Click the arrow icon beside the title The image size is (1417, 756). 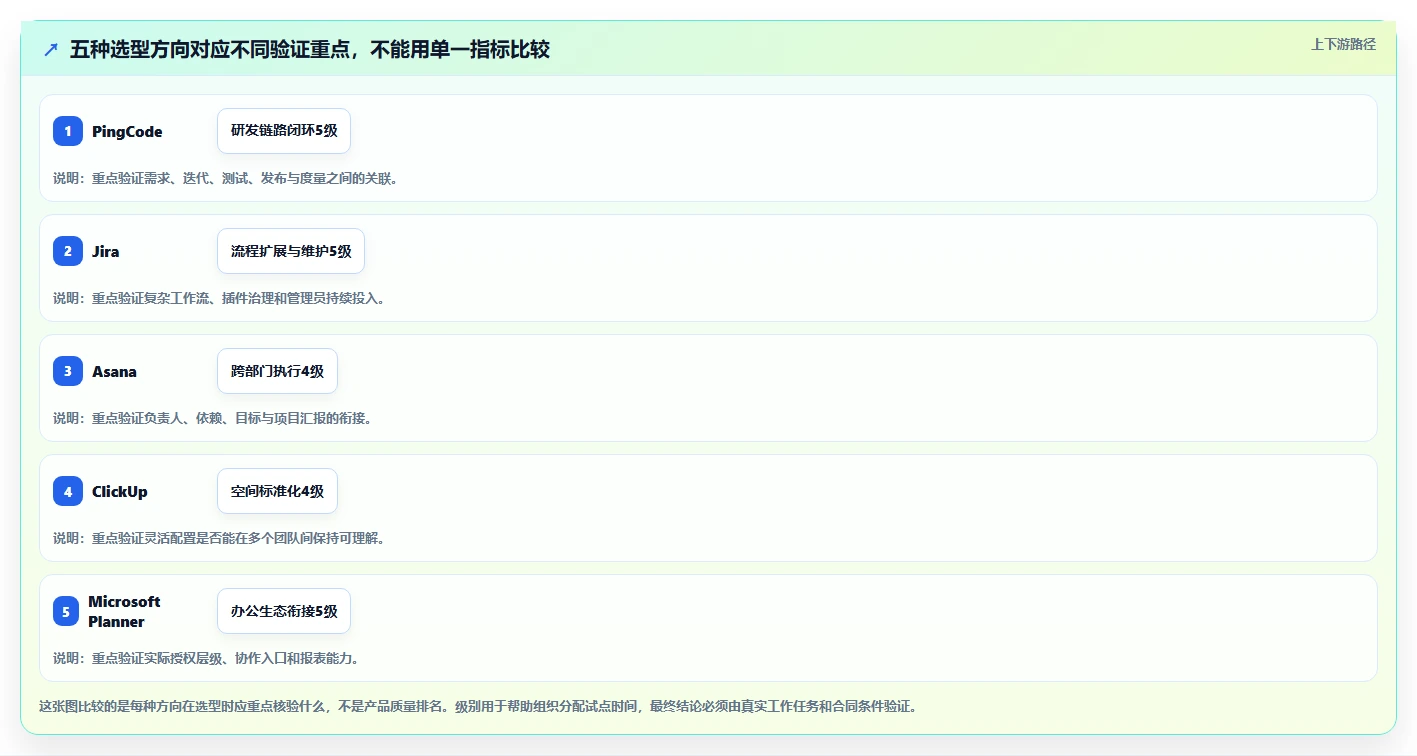(x=51, y=49)
